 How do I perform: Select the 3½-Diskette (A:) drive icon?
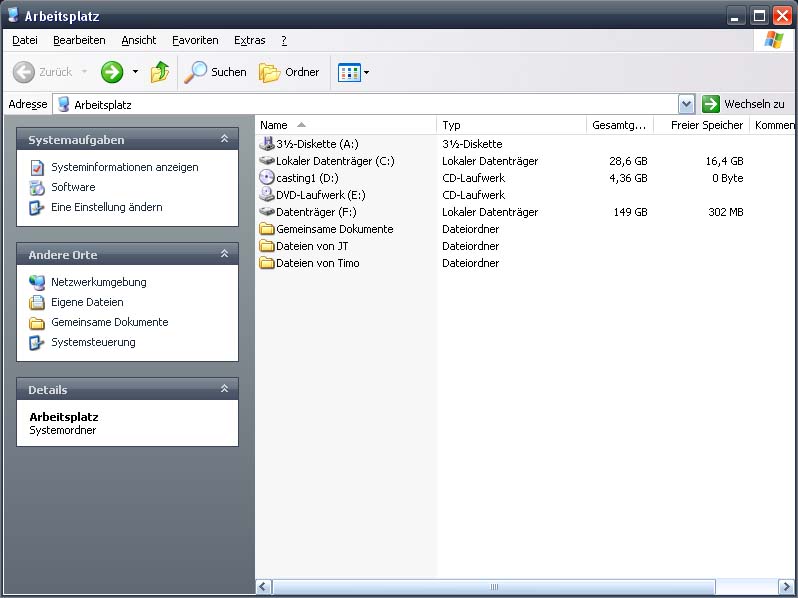[267, 144]
